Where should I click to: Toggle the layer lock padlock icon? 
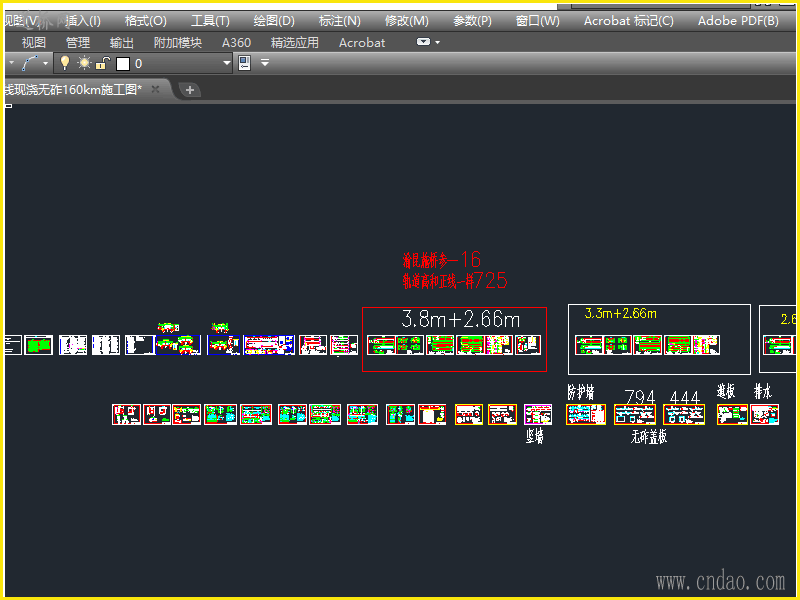coord(103,63)
